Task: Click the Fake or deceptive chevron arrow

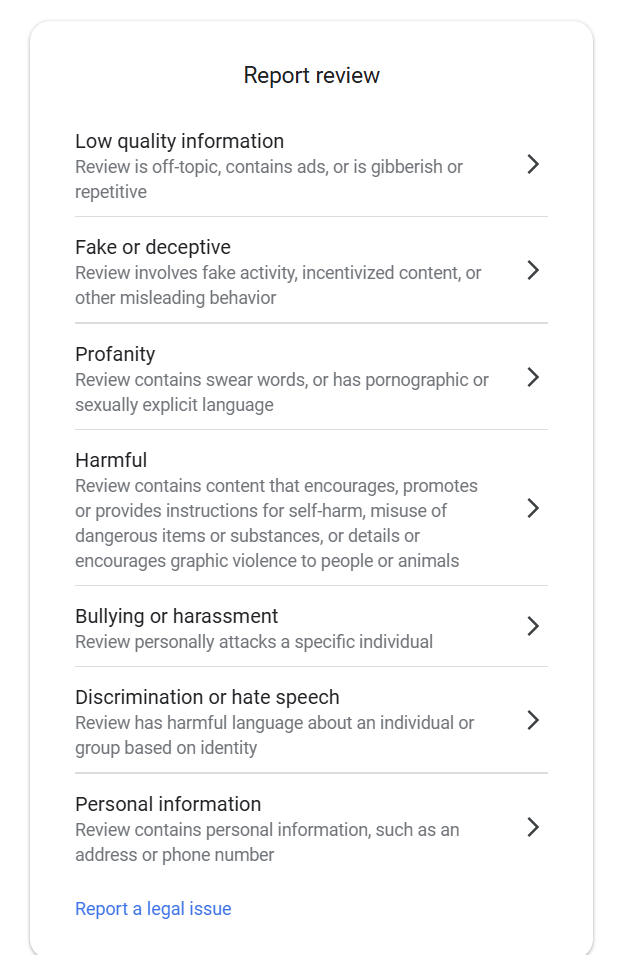Action: (533, 270)
